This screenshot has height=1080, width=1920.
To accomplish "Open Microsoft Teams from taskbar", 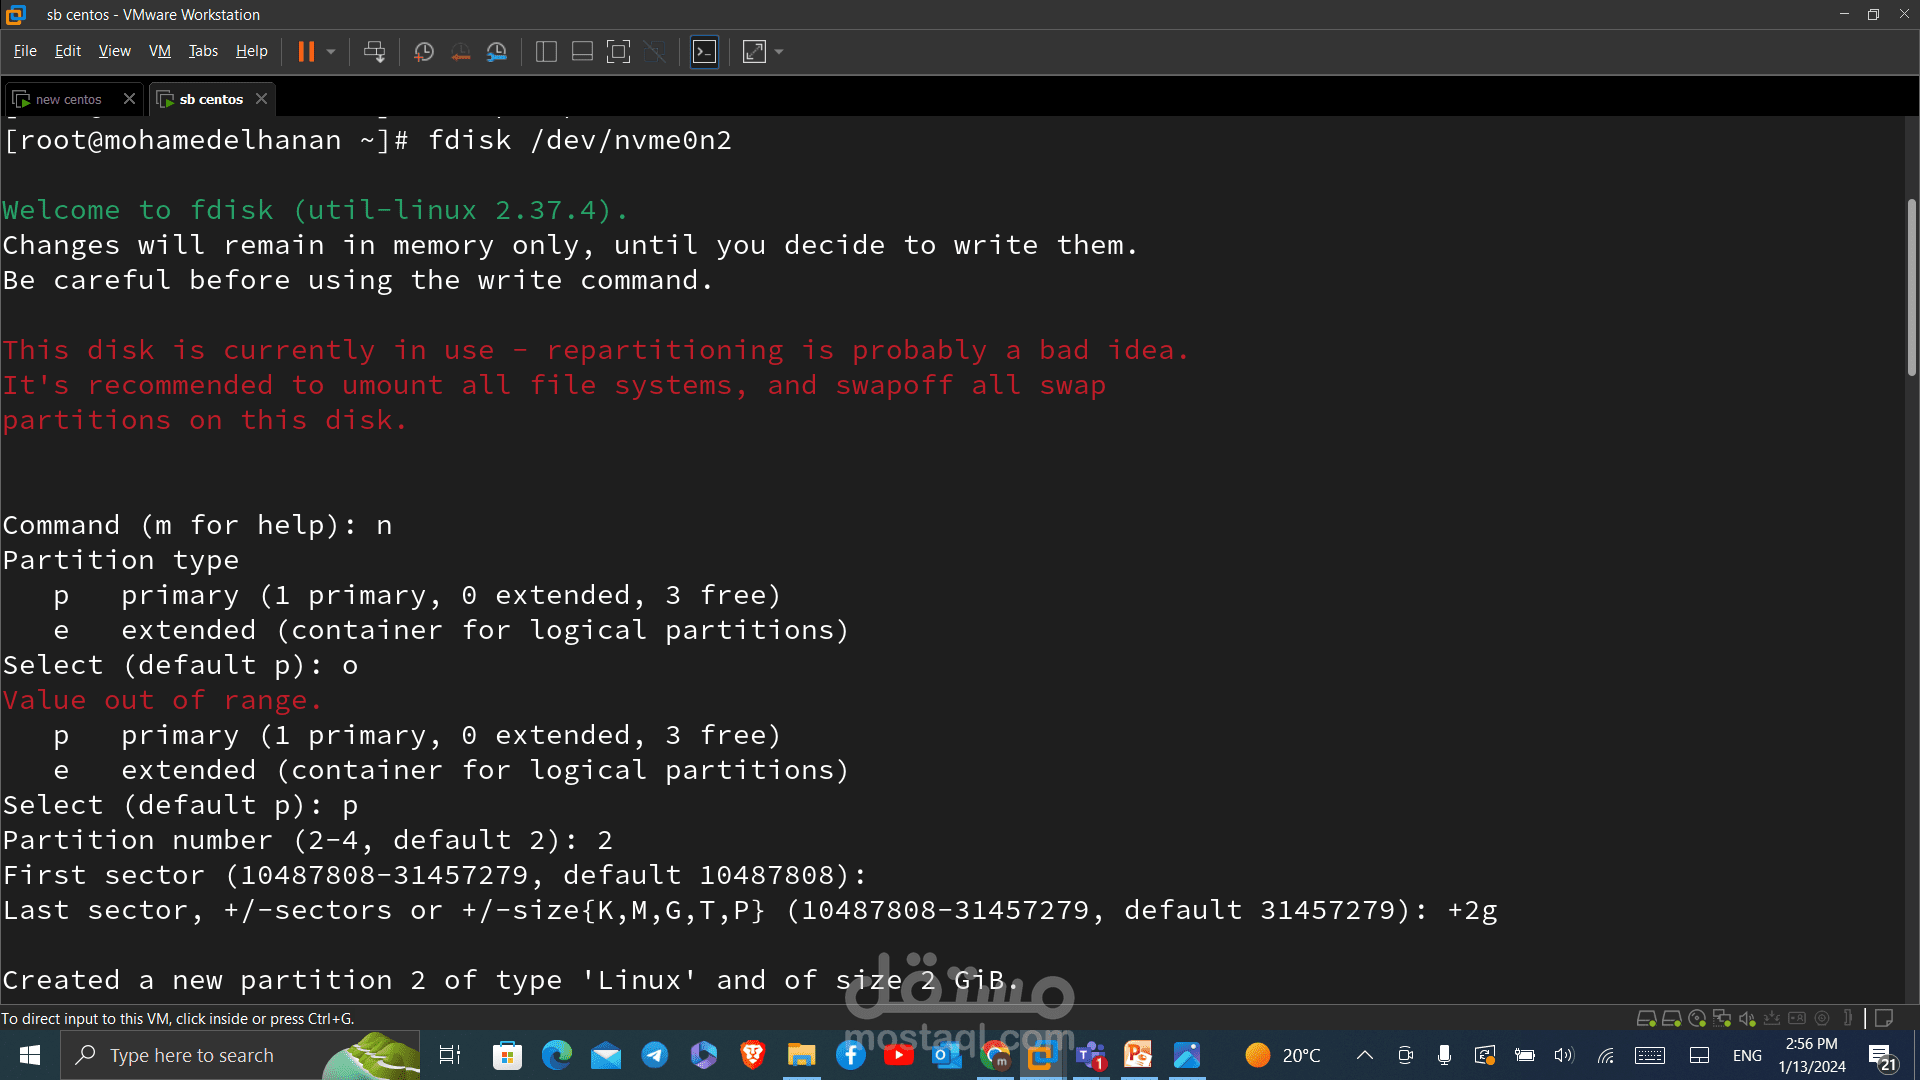I will (1090, 1055).
